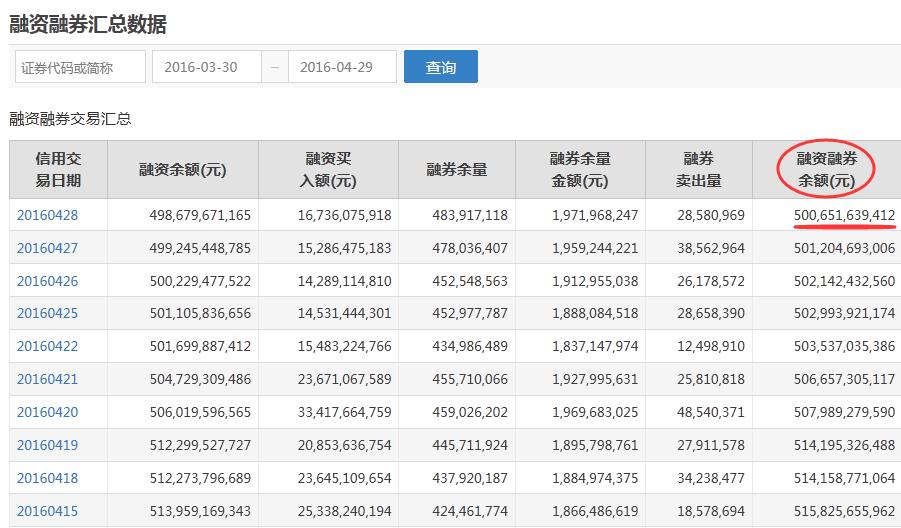Click the circled 融资融券余额(元) column header

point(827,170)
